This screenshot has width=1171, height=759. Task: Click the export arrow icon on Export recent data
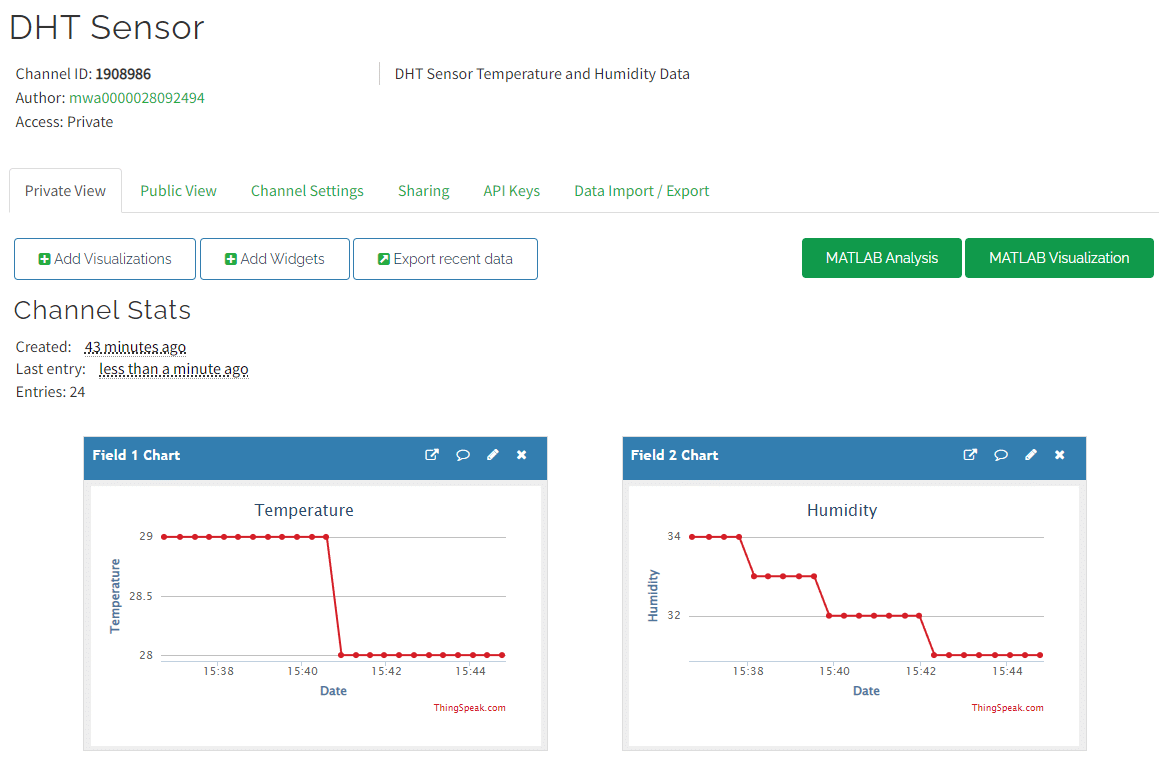point(382,258)
